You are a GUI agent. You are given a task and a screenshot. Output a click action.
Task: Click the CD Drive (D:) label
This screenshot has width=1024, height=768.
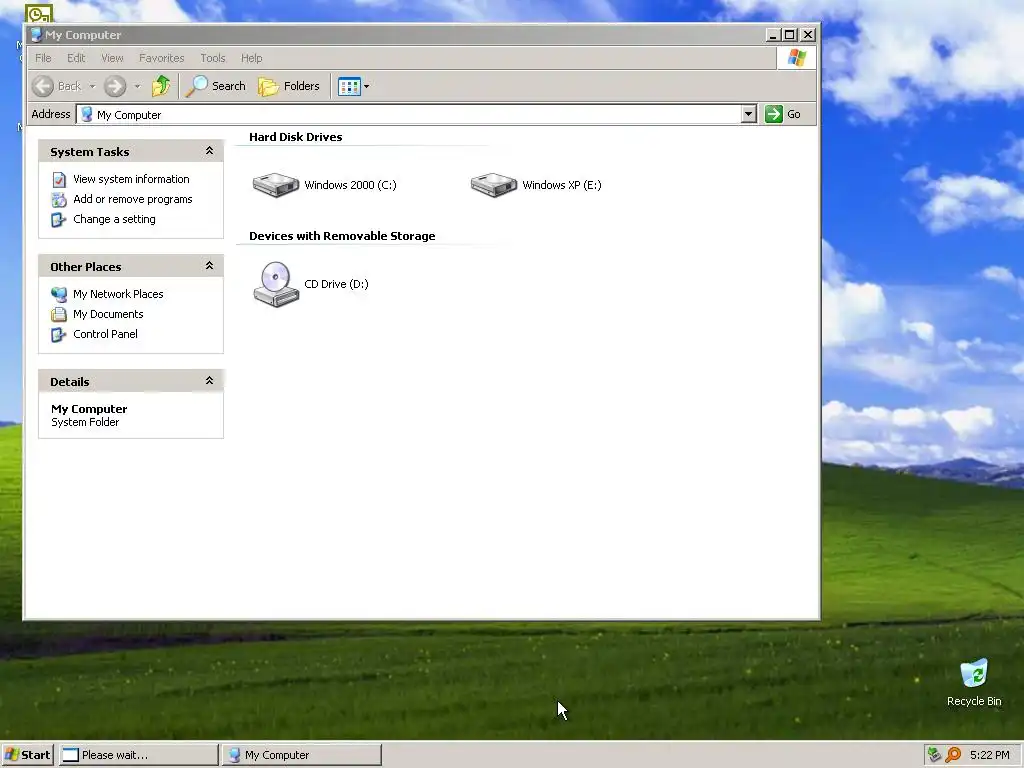336,284
